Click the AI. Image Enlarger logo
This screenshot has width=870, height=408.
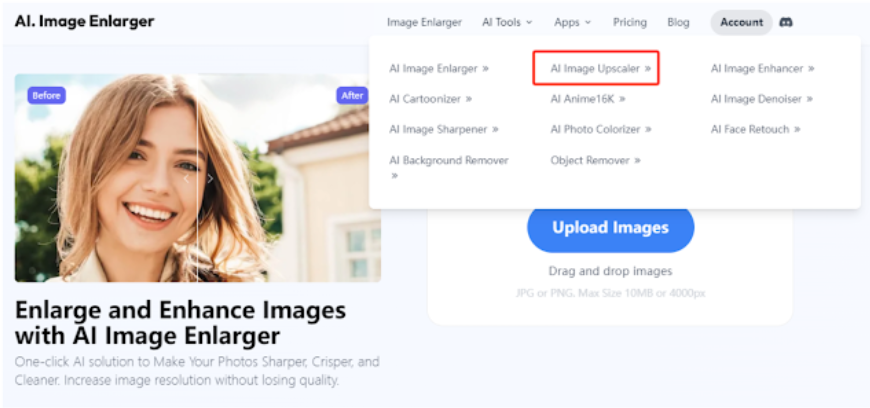(84, 22)
